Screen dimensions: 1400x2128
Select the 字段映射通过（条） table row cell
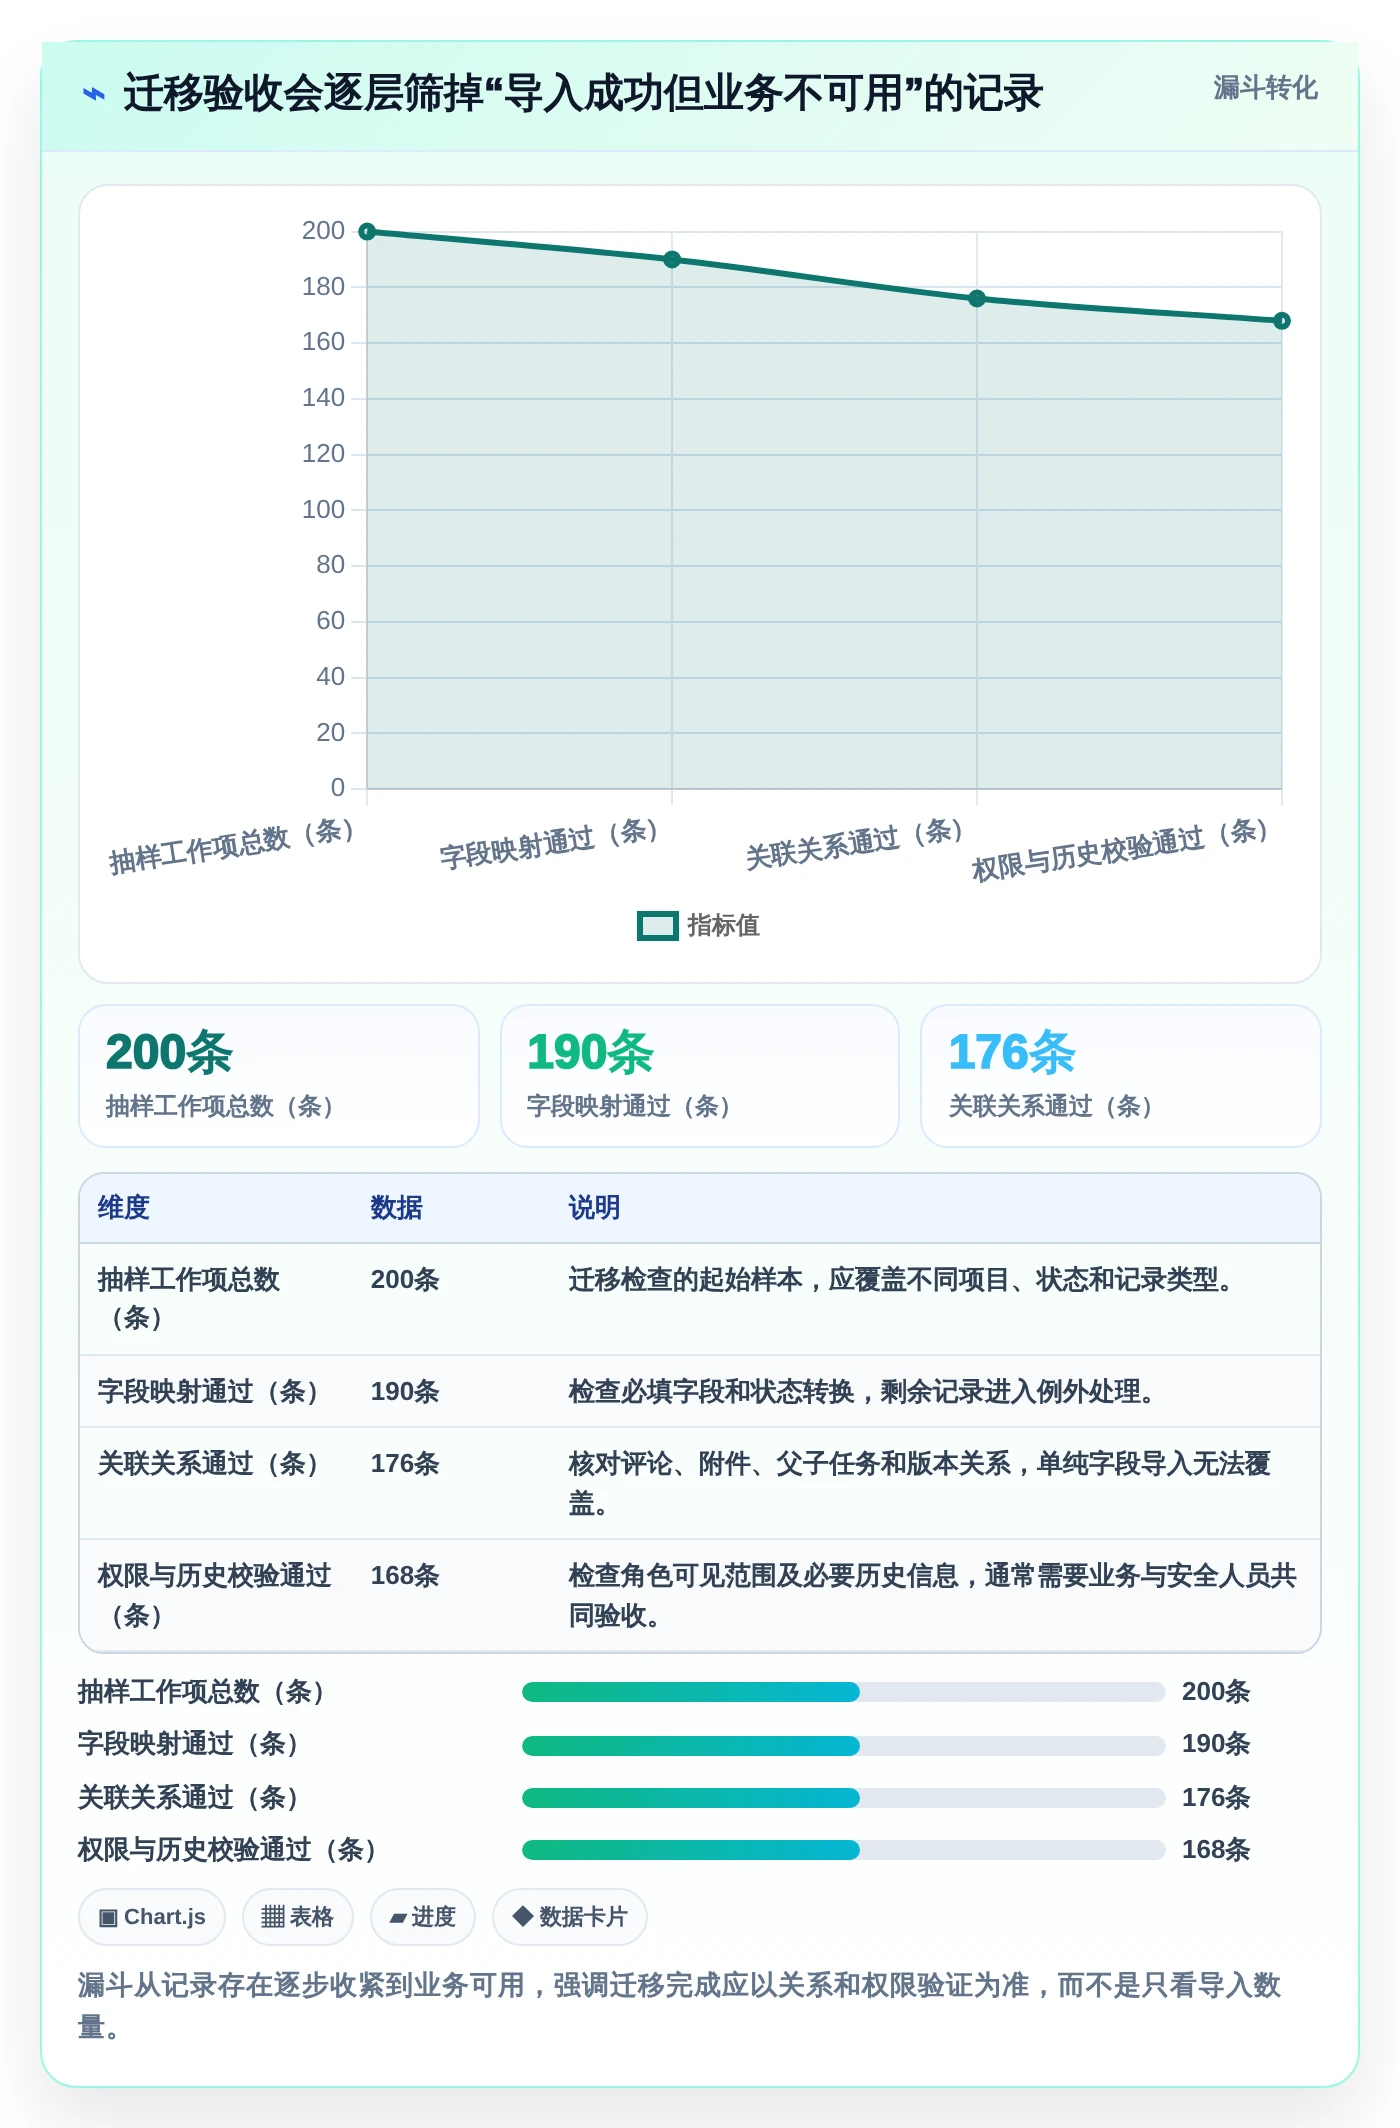tap(216, 1392)
